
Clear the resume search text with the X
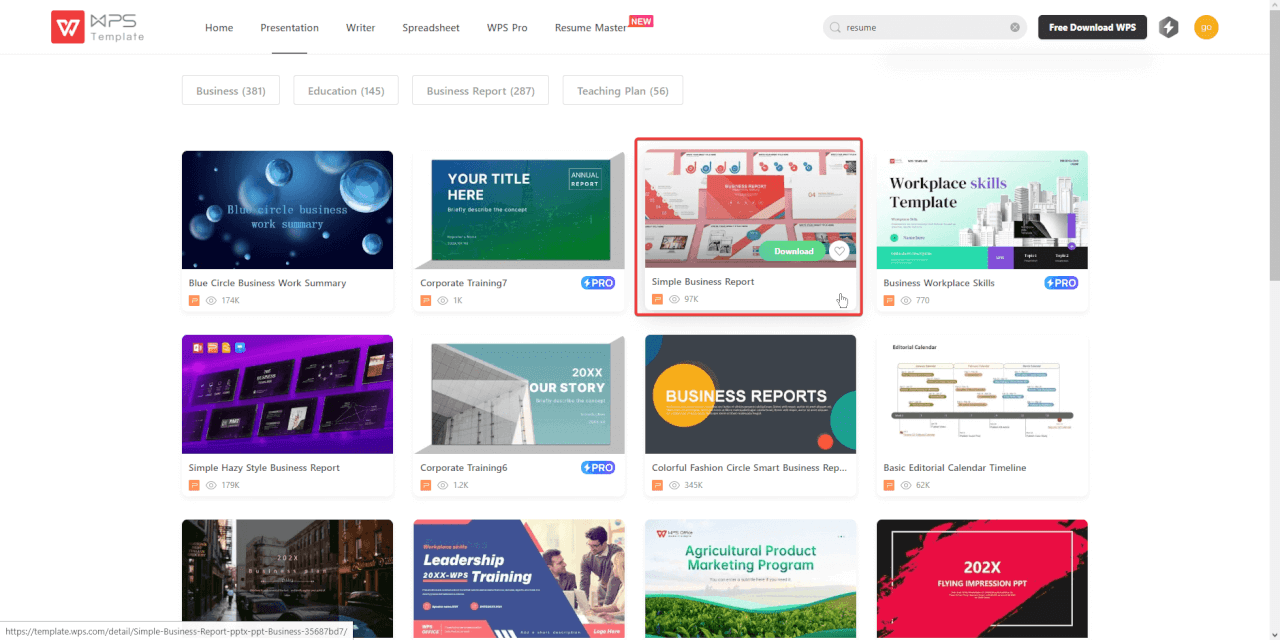pos(1015,27)
